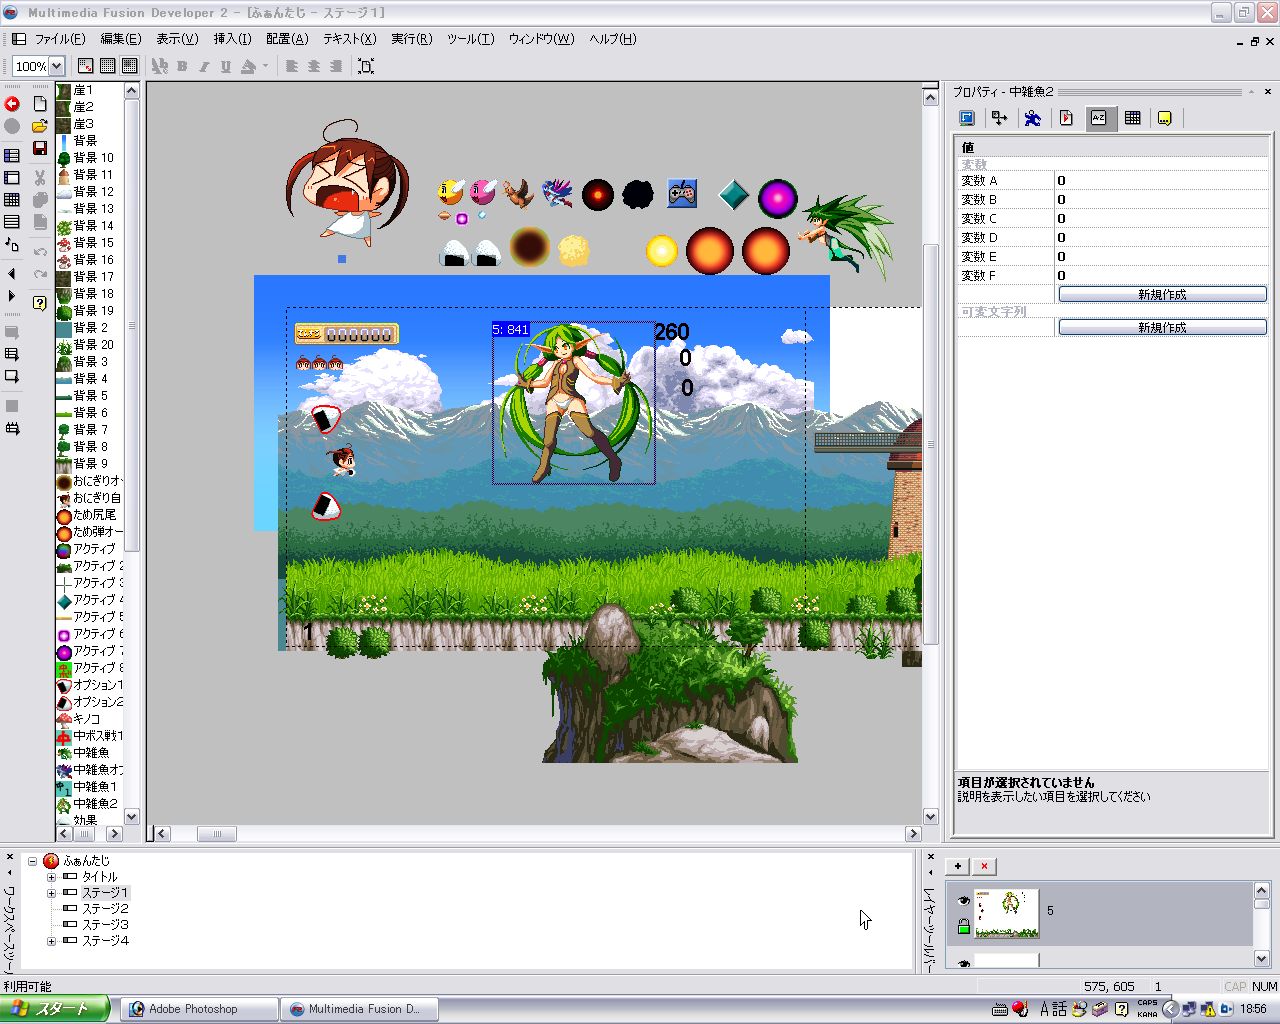The width and height of the screenshot is (1280, 1024).
Task: Create a new file with the blank page icon
Action: pos(40,104)
